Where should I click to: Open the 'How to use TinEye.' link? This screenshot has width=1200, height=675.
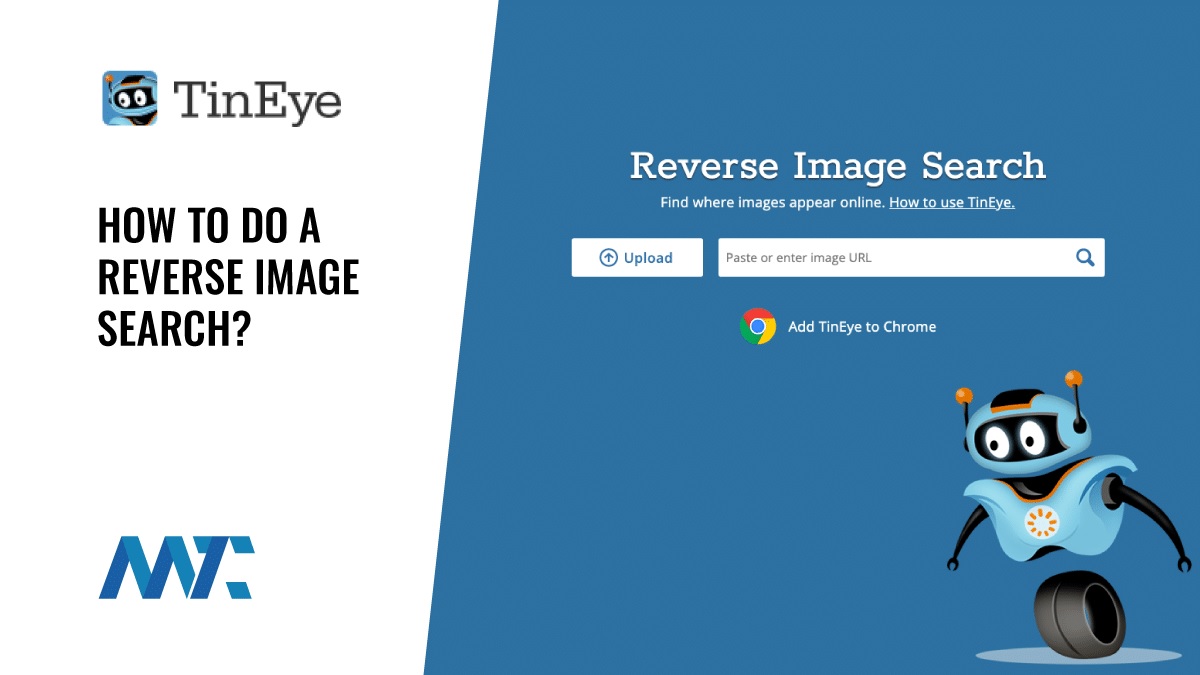(951, 202)
